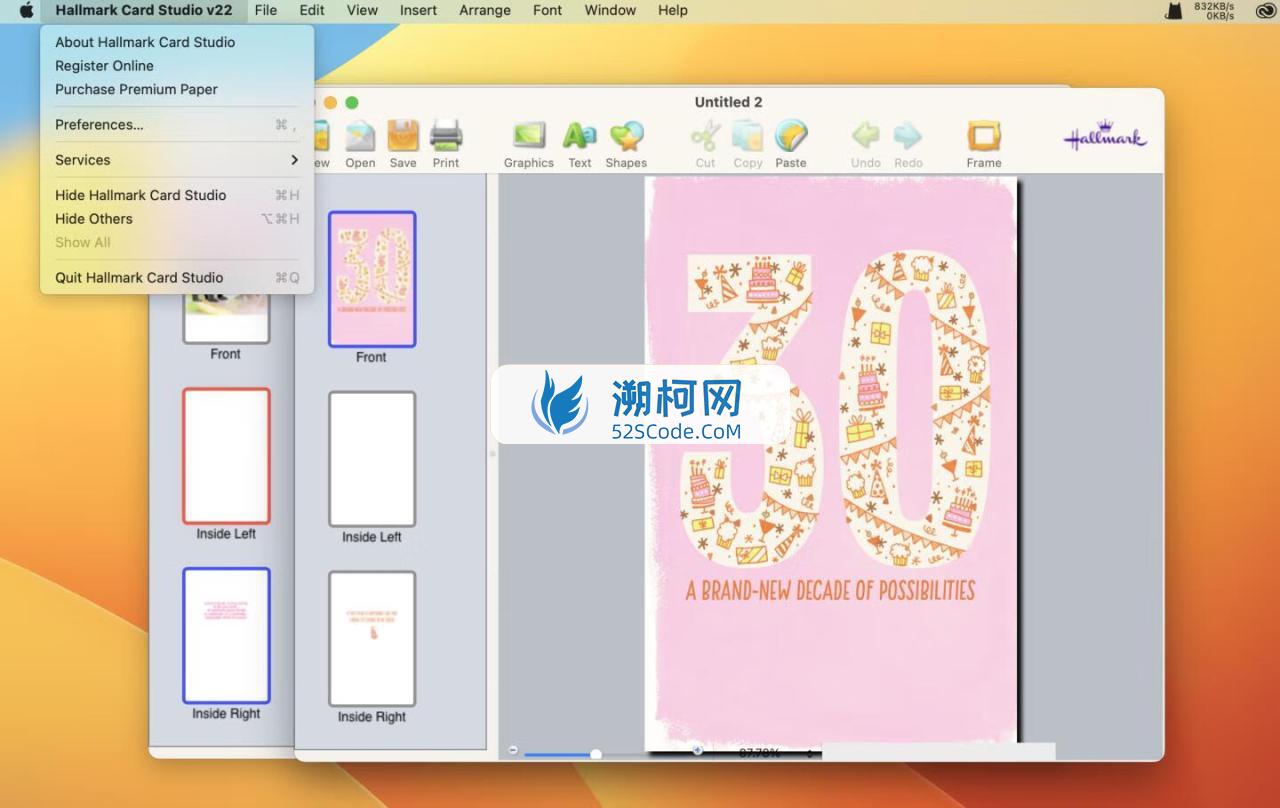Click the window title 'Untitled 2'
The width and height of the screenshot is (1280, 808).
(x=729, y=102)
